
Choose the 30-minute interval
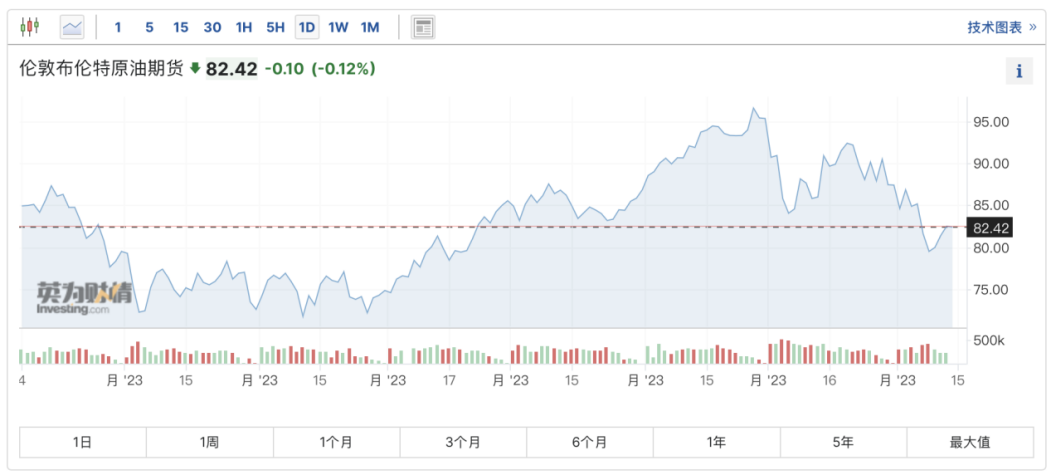212,27
